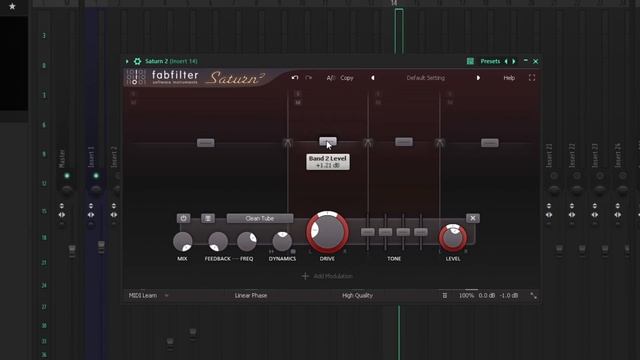This screenshot has height=360, width=640.
Task: Select the Insert 21 mixer track
Action: [549, 155]
